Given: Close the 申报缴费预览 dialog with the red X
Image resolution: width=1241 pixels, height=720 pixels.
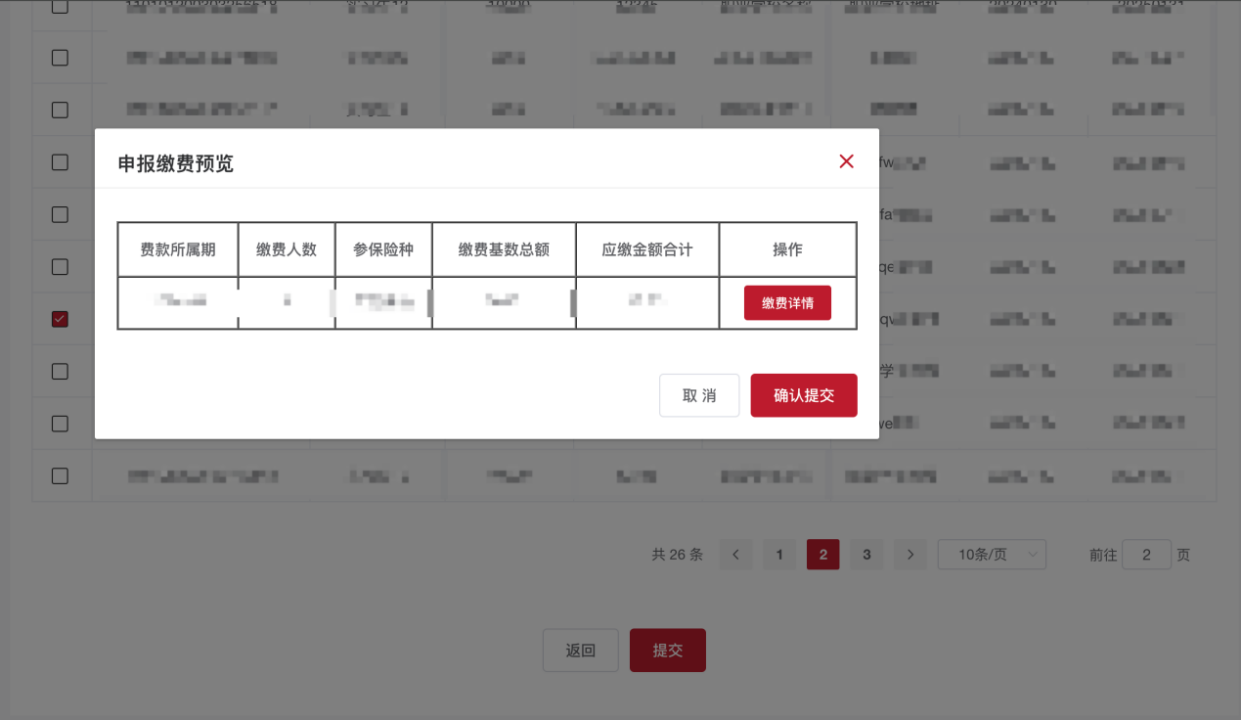Looking at the screenshot, I should click(x=846, y=161).
